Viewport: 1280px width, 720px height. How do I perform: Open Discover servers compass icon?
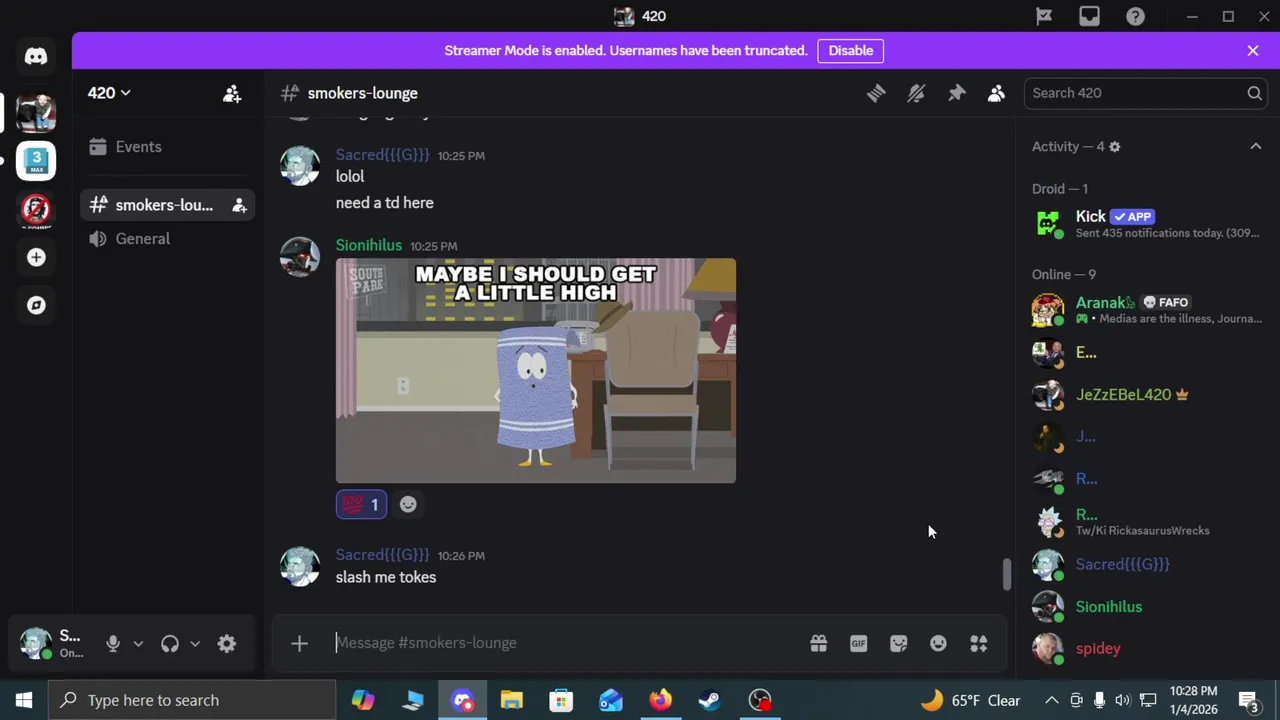click(x=36, y=305)
